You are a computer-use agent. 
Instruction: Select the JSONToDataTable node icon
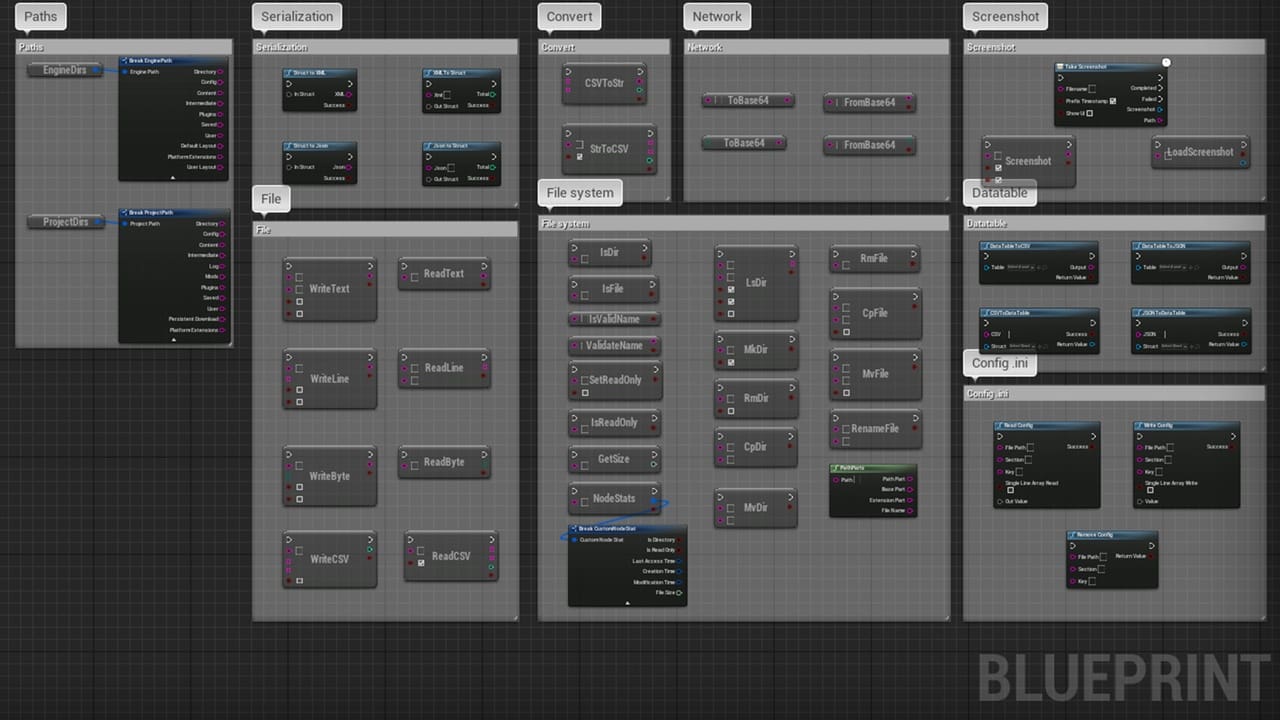pos(1138,313)
